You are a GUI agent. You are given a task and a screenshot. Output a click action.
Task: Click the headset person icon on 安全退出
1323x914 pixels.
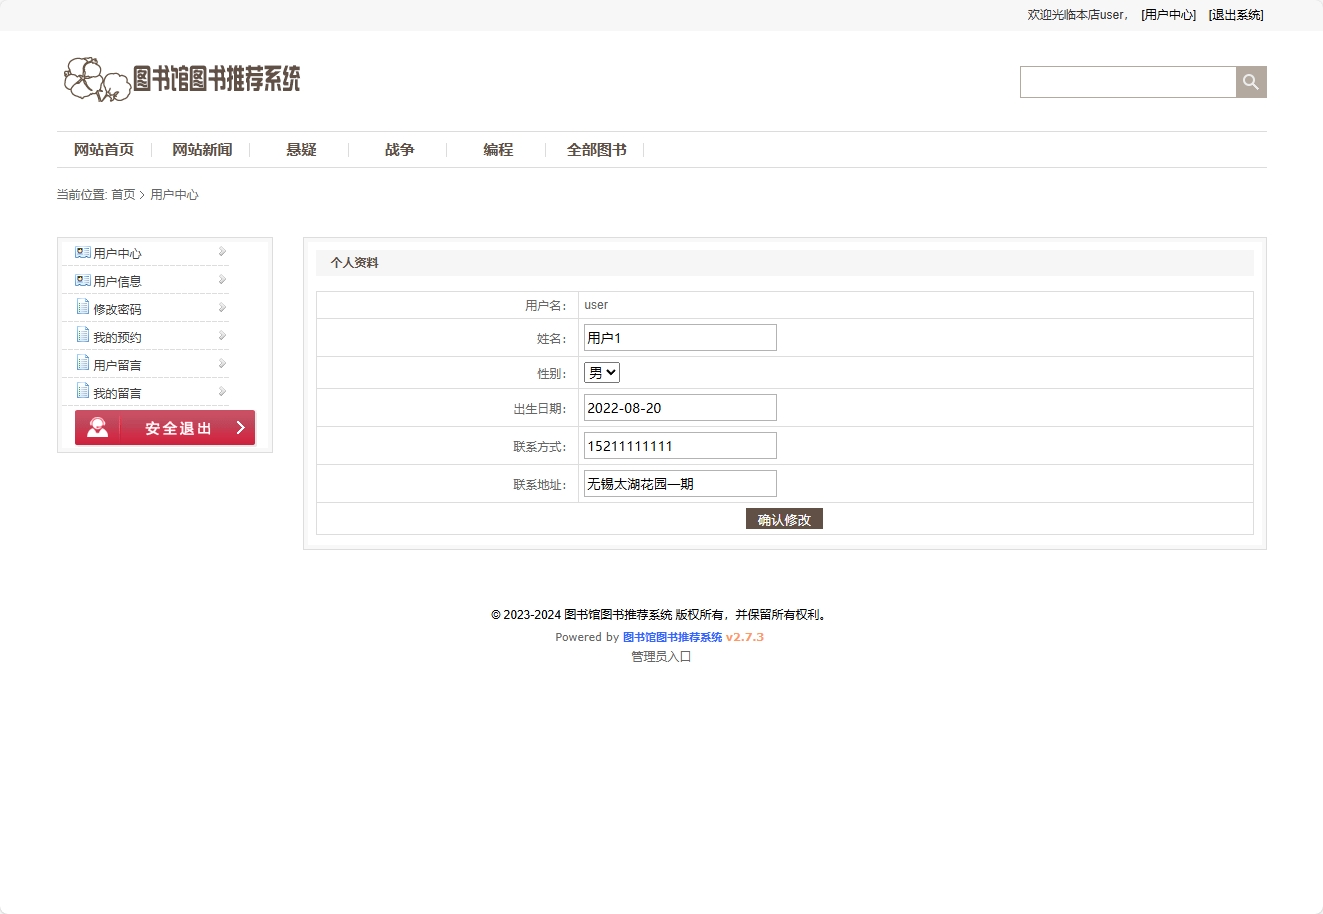click(x=97, y=427)
